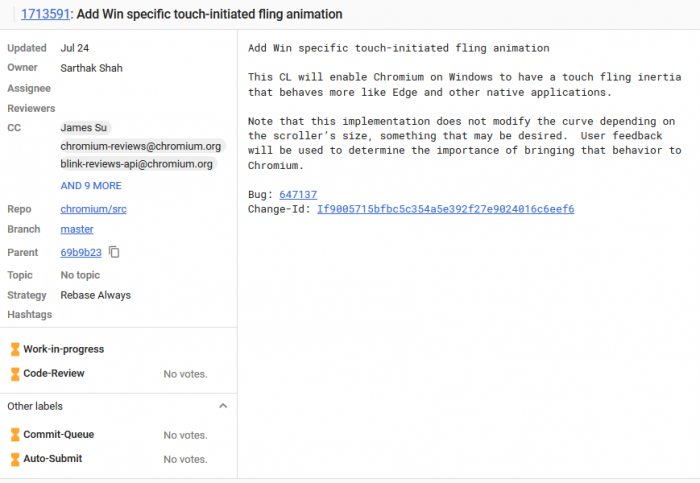Click the Commit-Queue label name
700x483 pixels.
[59, 435]
